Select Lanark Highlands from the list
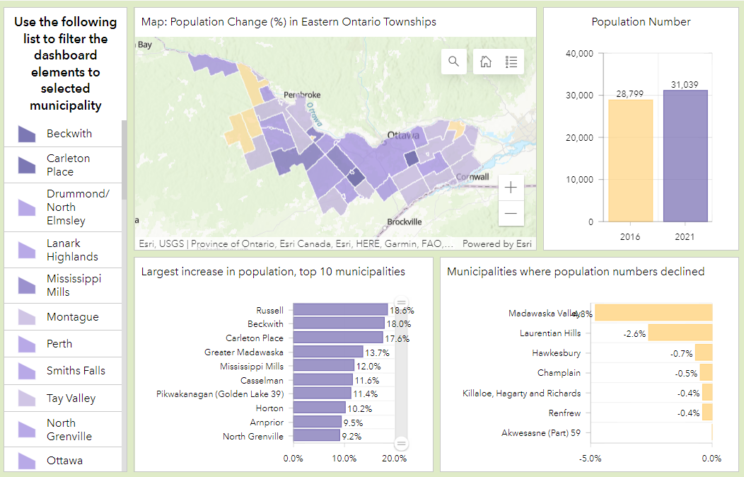The width and height of the screenshot is (744, 477). 63,250
